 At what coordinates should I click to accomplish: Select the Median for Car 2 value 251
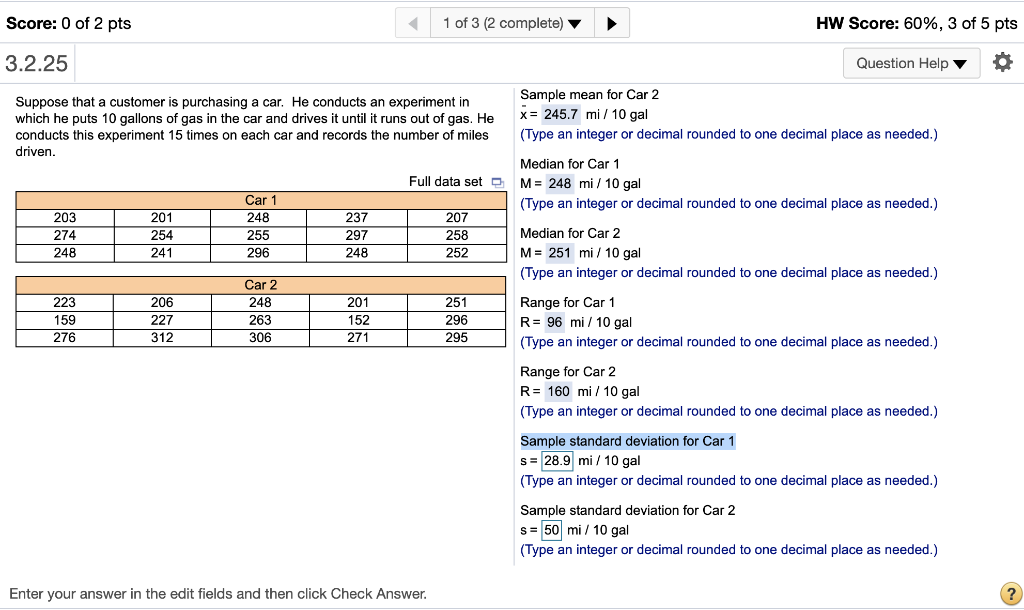[x=560, y=253]
